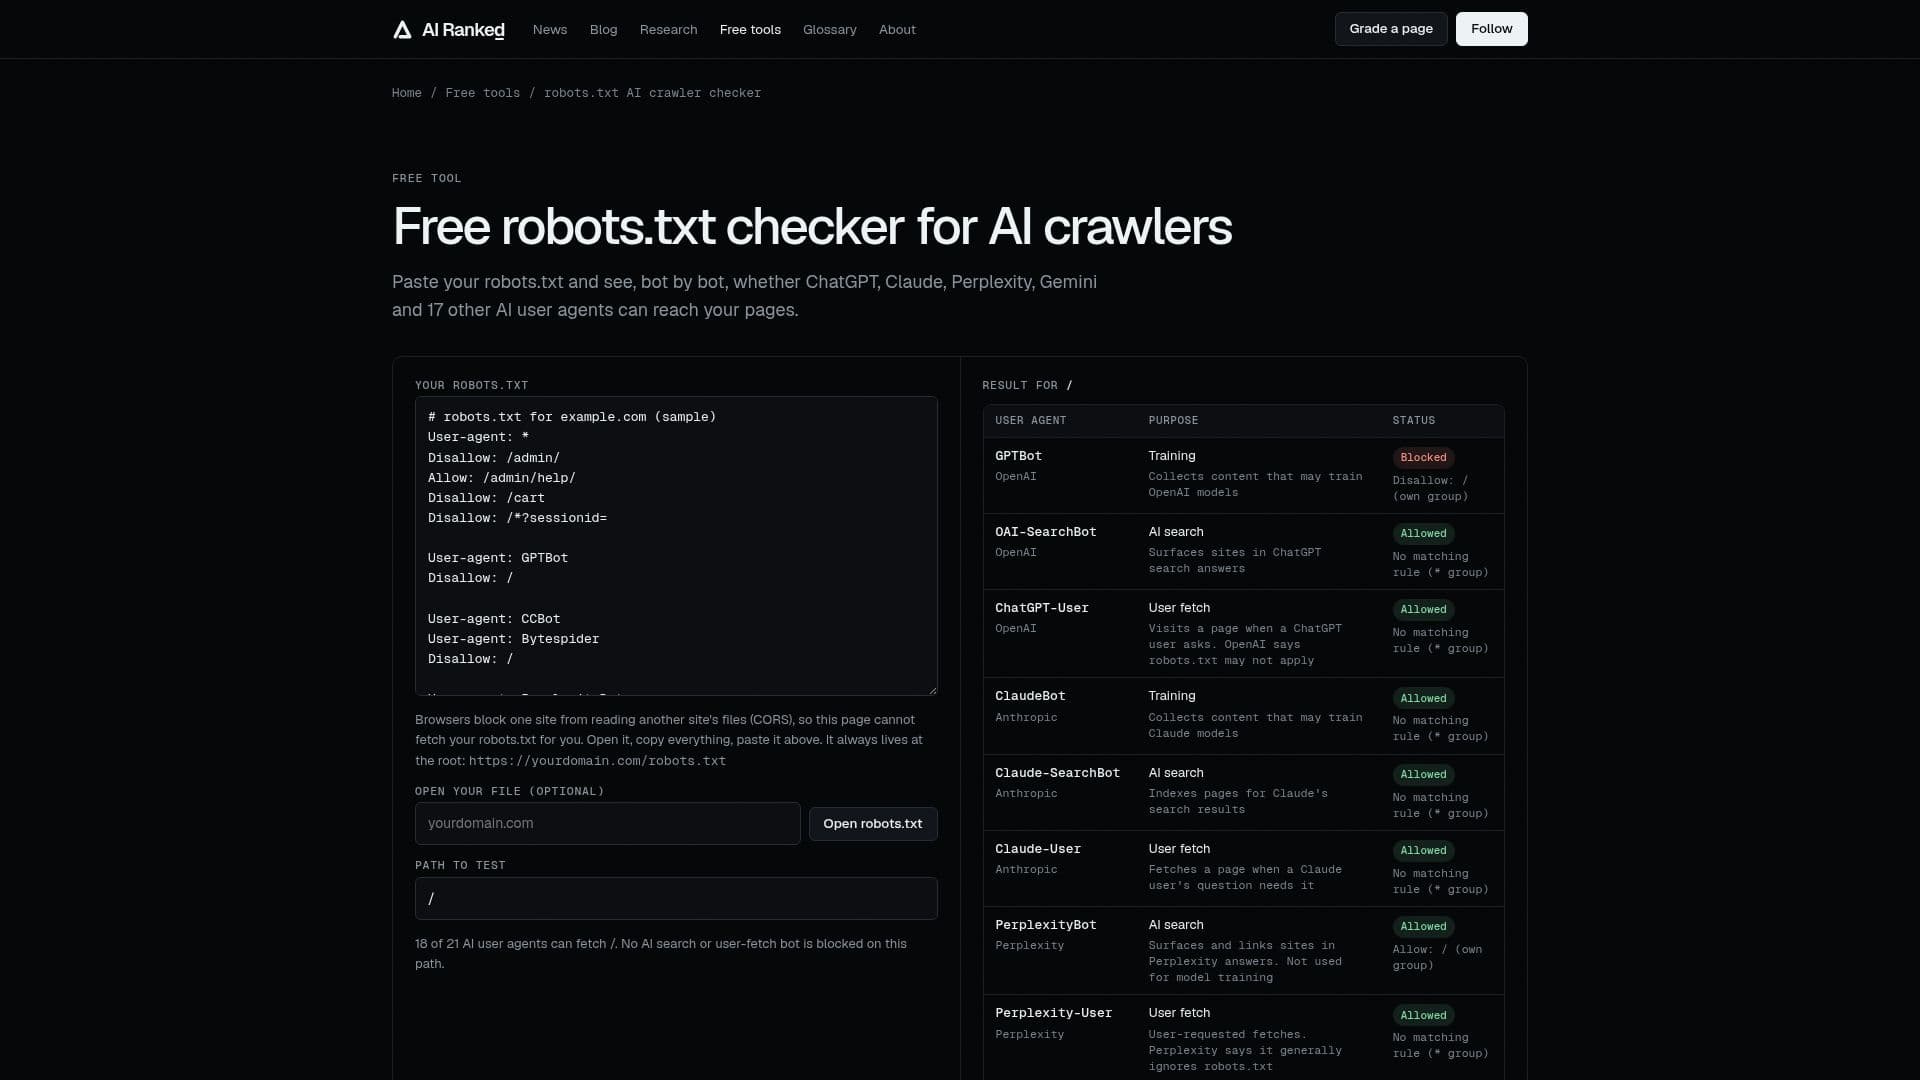The width and height of the screenshot is (1920, 1080).
Task: Open the News nav item
Action: [x=550, y=30]
